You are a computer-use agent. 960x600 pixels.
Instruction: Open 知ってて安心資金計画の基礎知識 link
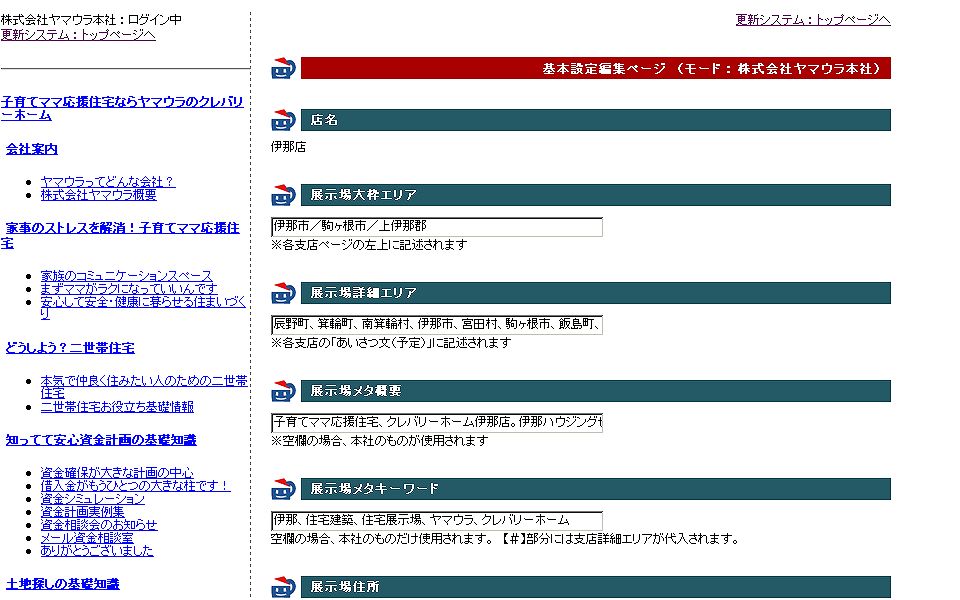point(101,440)
